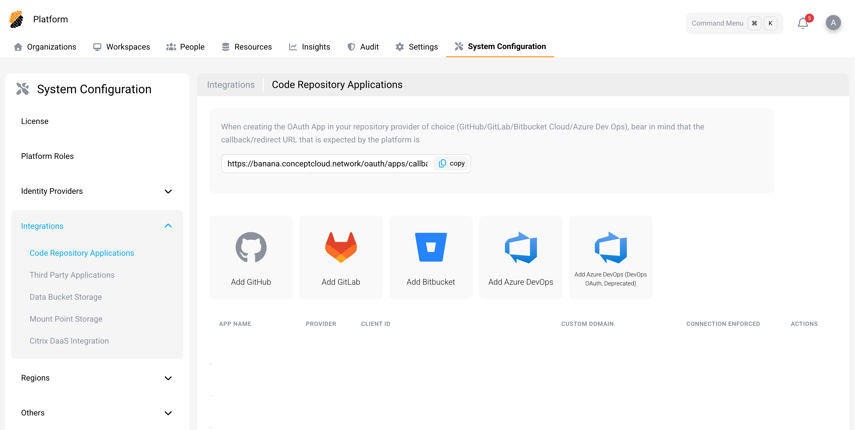Click the Code Repository Applications page title
Image resolution: width=855 pixels, height=430 pixels.
[x=337, y=85]
